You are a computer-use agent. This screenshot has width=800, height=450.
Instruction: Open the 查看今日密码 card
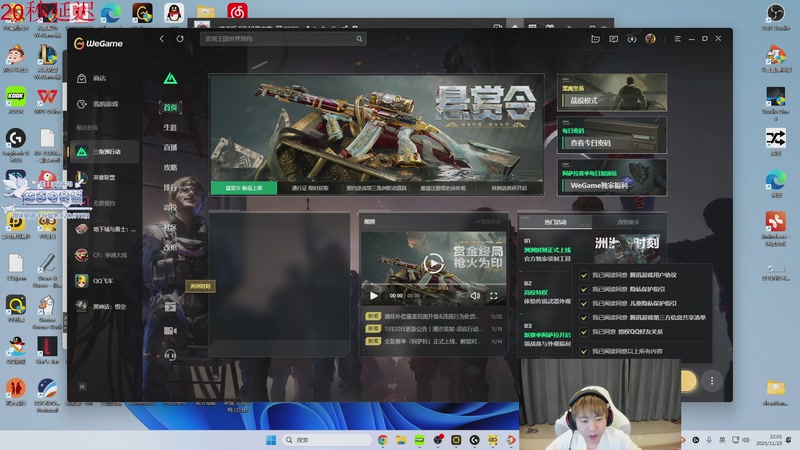(612, 135)
